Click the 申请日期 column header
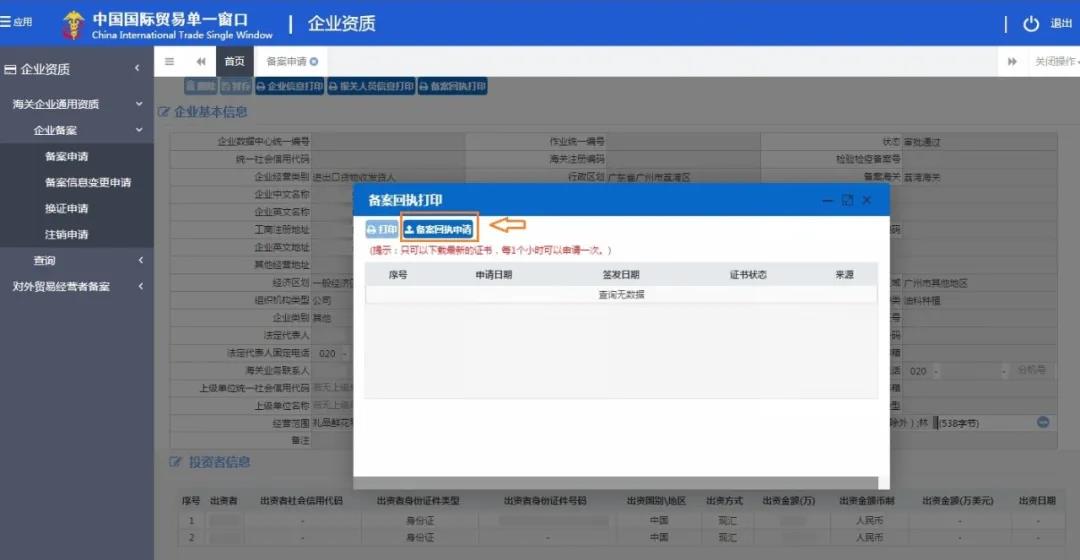1080x560 pixels. tap(493, 275)
